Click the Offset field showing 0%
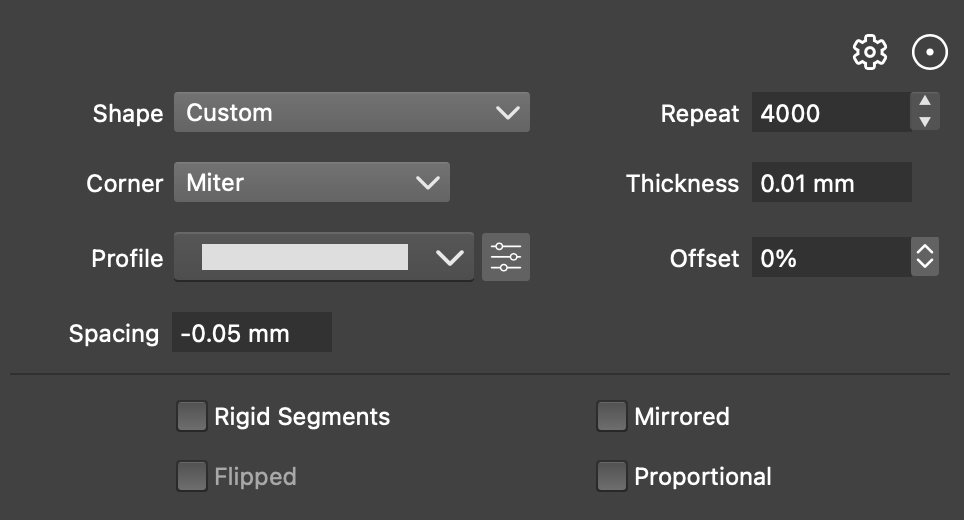Image resolution: width=964 pixels, height=520 pixels. tap(831, 257)
